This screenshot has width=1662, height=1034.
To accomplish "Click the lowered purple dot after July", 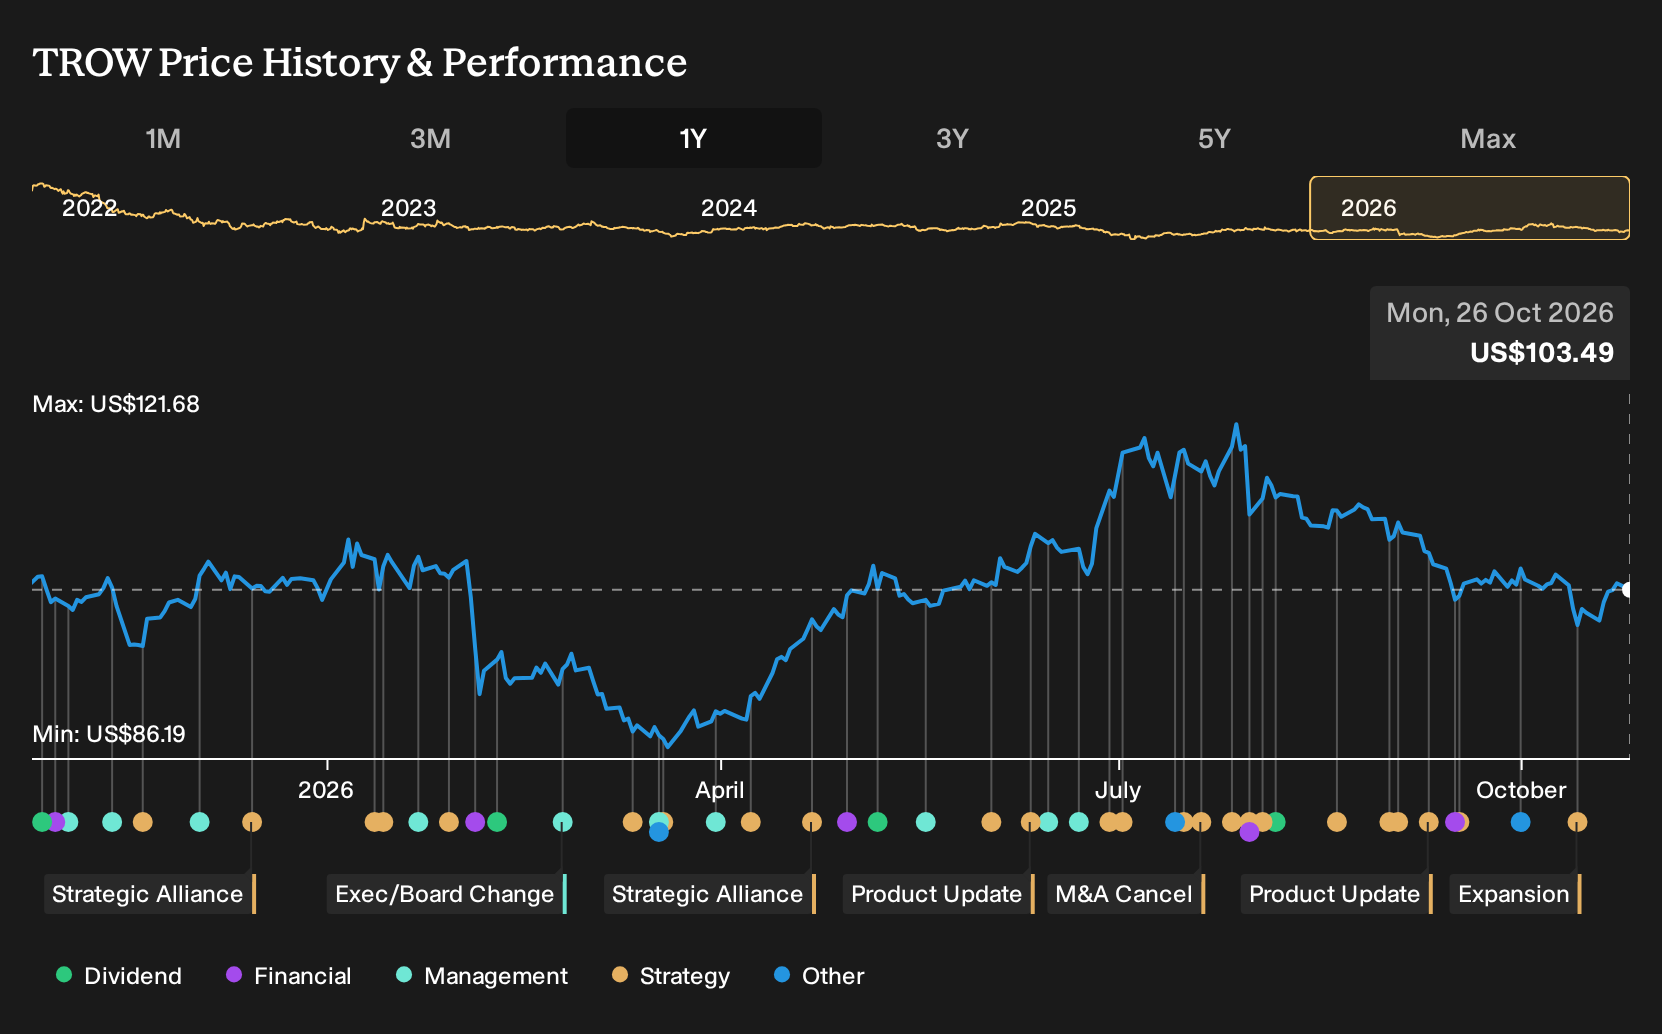I will click(1249, 832).
